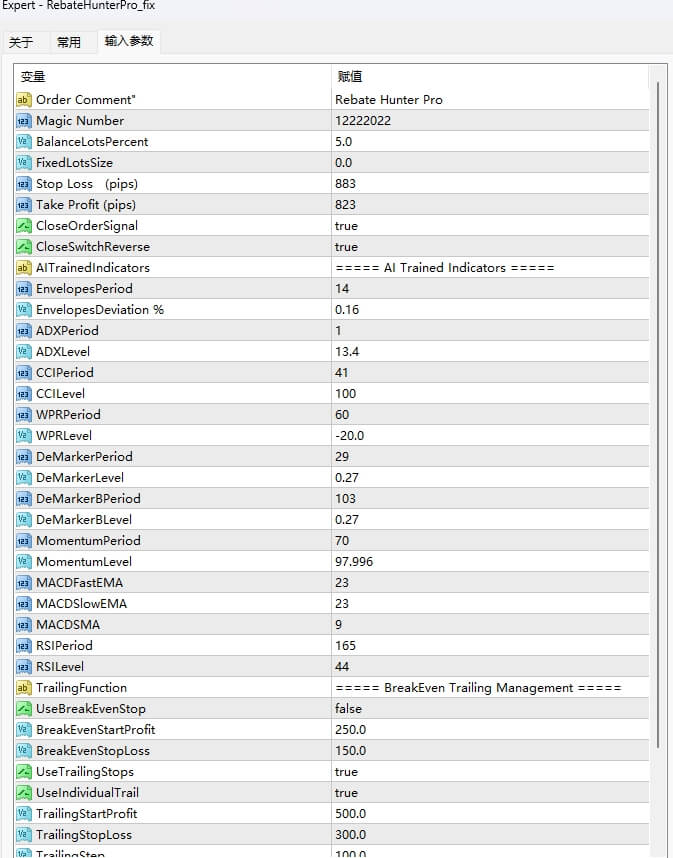Select the EnvelopesPeriod value 14
The height and width of the screenshot is (858, 673).
point(342,289)
